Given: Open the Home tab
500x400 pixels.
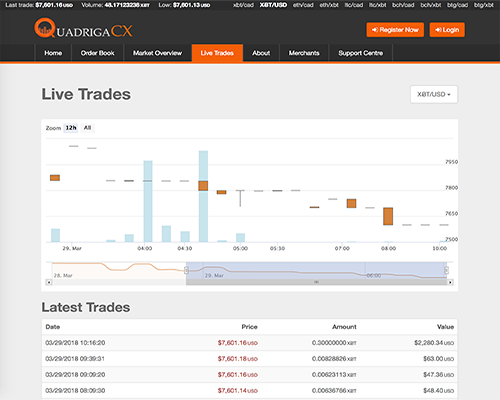Looking at the screenshot, I should pyautogui.click(x=53, y=53).
